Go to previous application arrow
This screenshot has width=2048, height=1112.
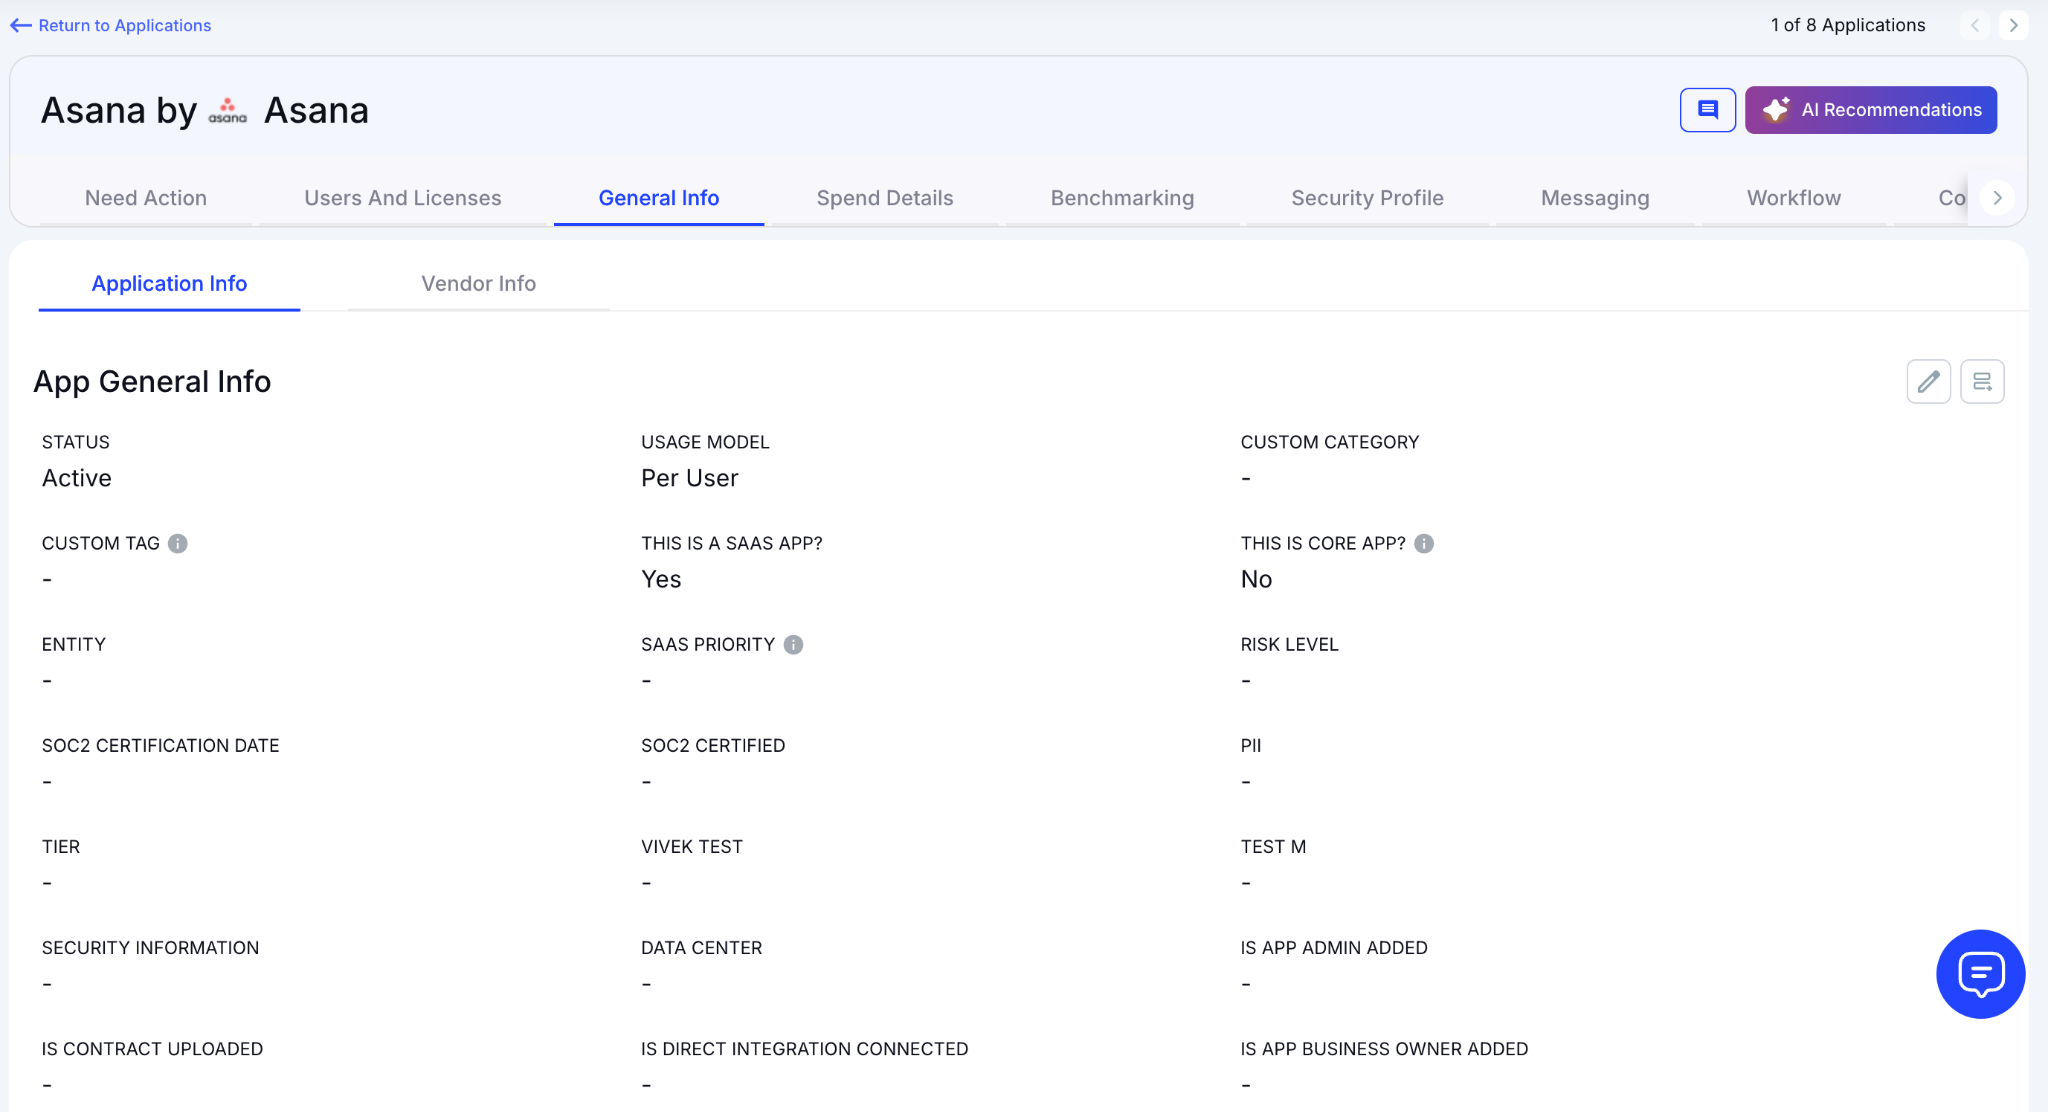tap(1975, 25)
